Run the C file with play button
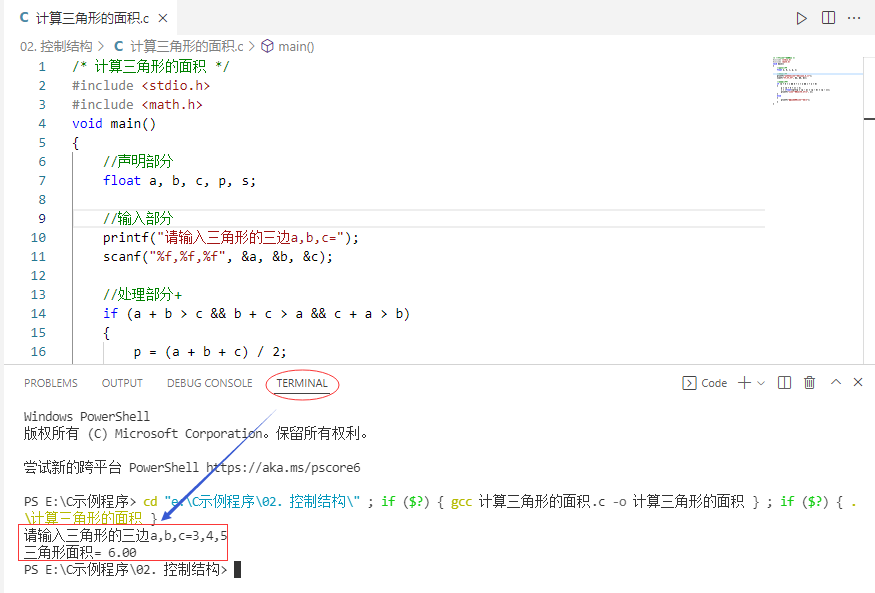 pyautogui.click(x=801, y=18)
